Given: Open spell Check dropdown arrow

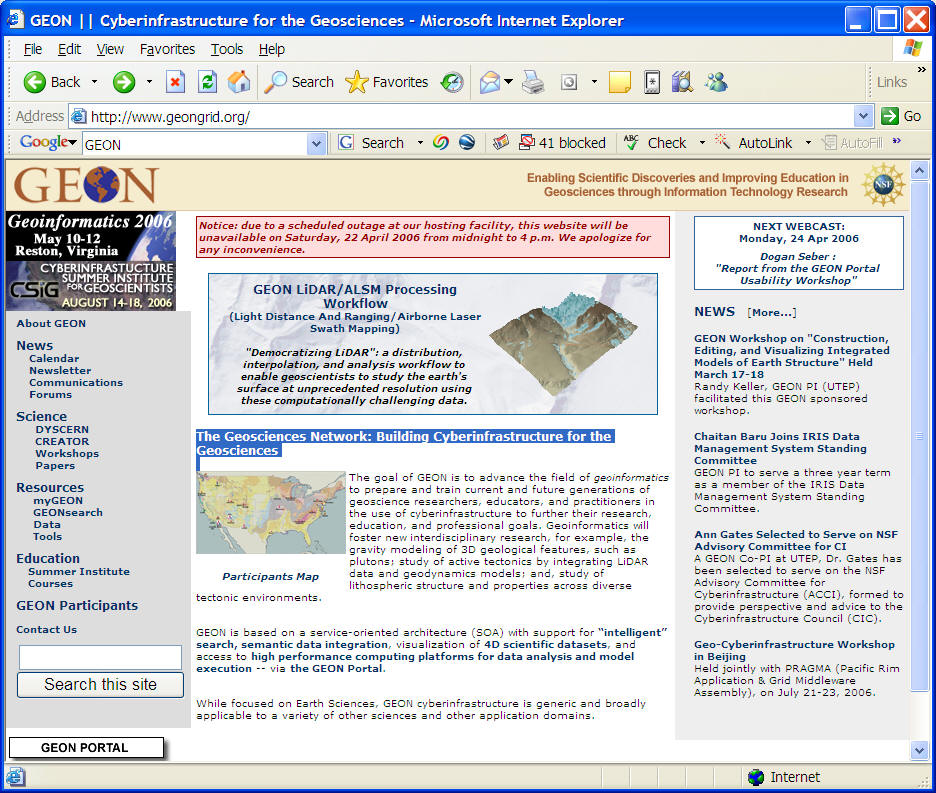Looking at the screenshot, I should (x=702, y=143).
